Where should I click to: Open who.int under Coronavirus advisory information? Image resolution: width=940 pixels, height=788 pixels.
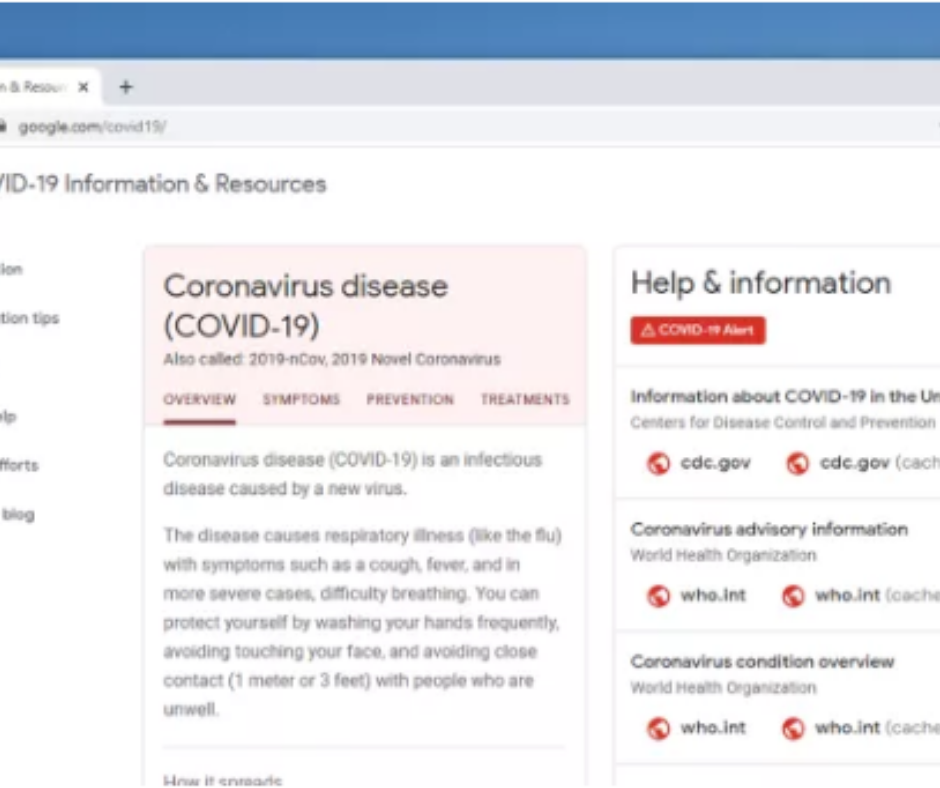pos(713,595)
